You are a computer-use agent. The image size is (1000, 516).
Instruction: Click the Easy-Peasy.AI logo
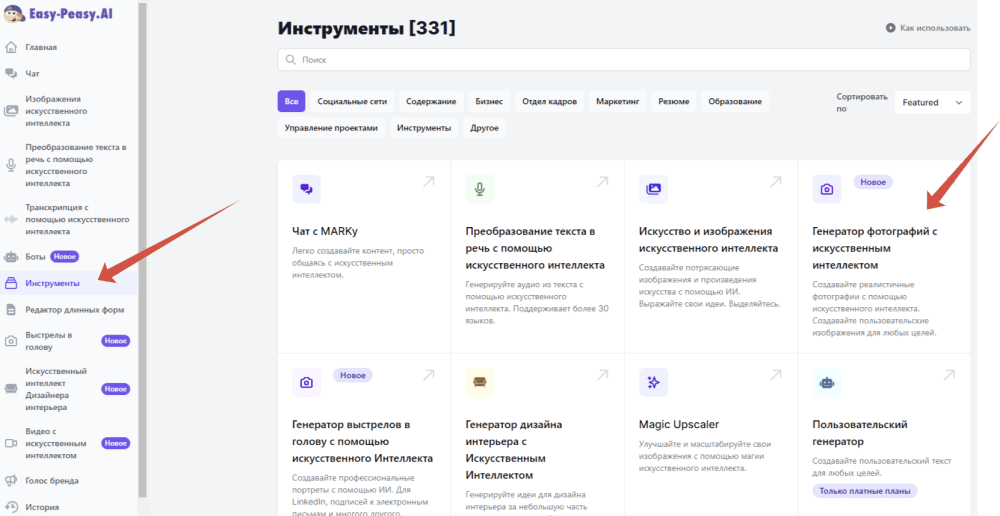point(59,13)
